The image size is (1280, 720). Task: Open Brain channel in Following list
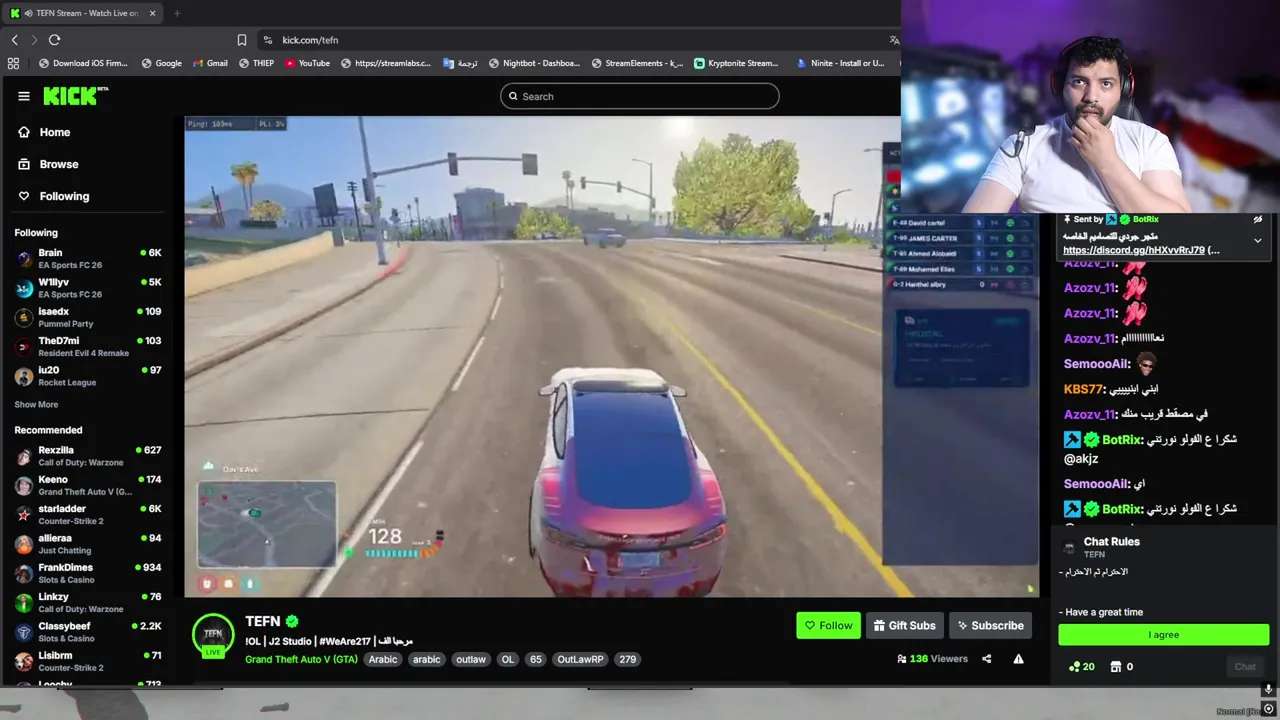(88, 259)
